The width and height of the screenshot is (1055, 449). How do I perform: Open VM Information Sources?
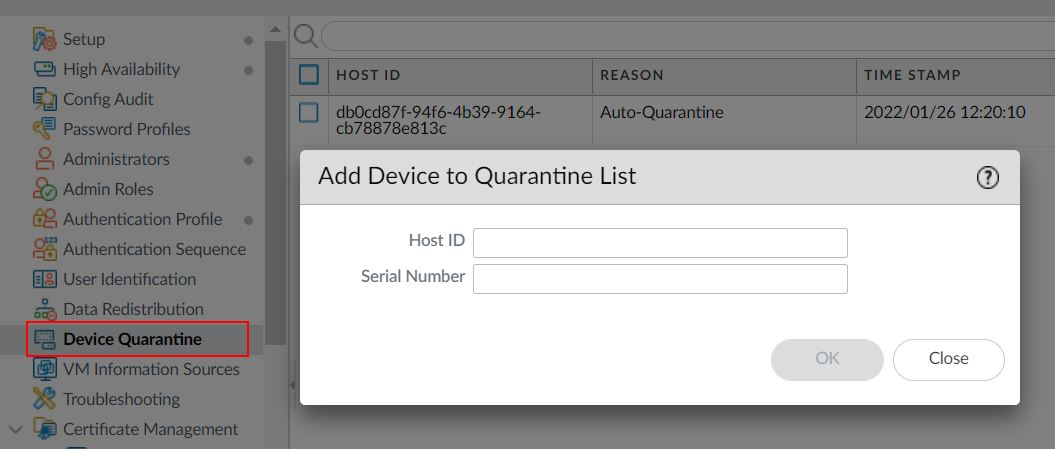point(151,369)
